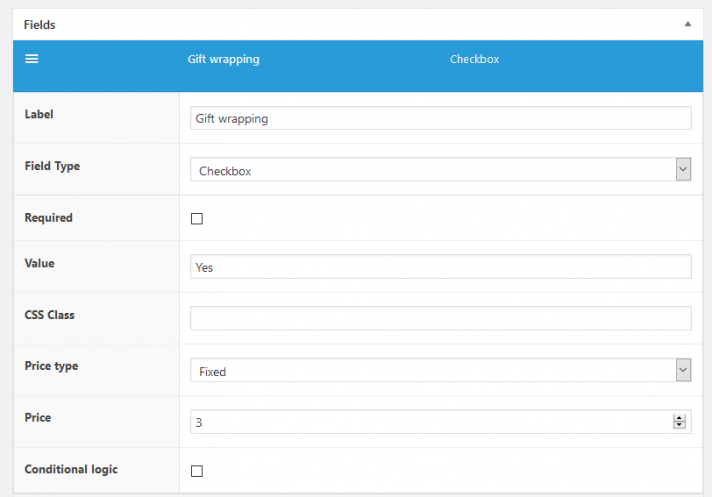
Task: Click the Fields panel heading
Action: point(41,23)
